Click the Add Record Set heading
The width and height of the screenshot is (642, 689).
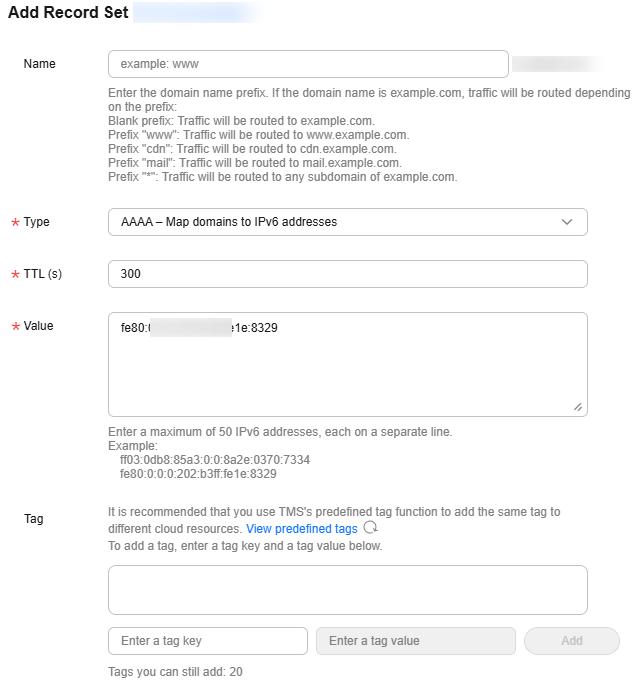coord(68,12)
